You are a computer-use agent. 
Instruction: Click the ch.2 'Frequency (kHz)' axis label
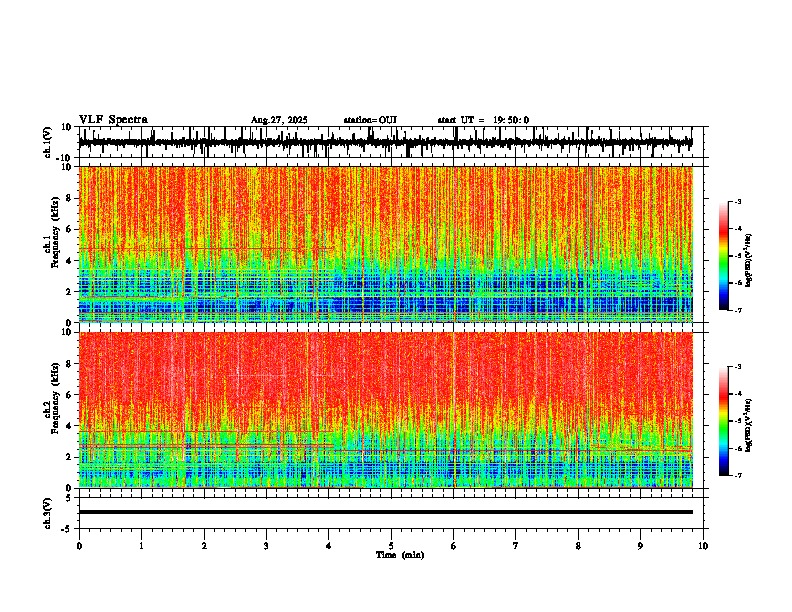click(x=55, y=398)
